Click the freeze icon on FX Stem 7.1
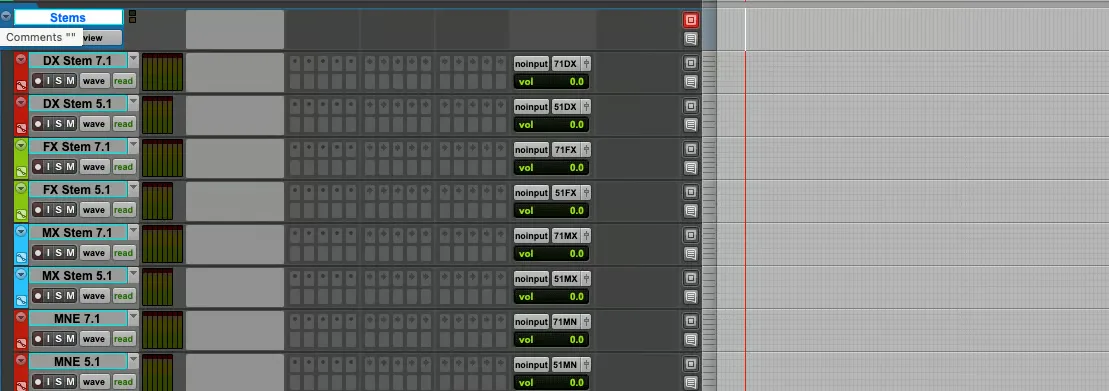1109x391 pixels. tap(690, 149)
